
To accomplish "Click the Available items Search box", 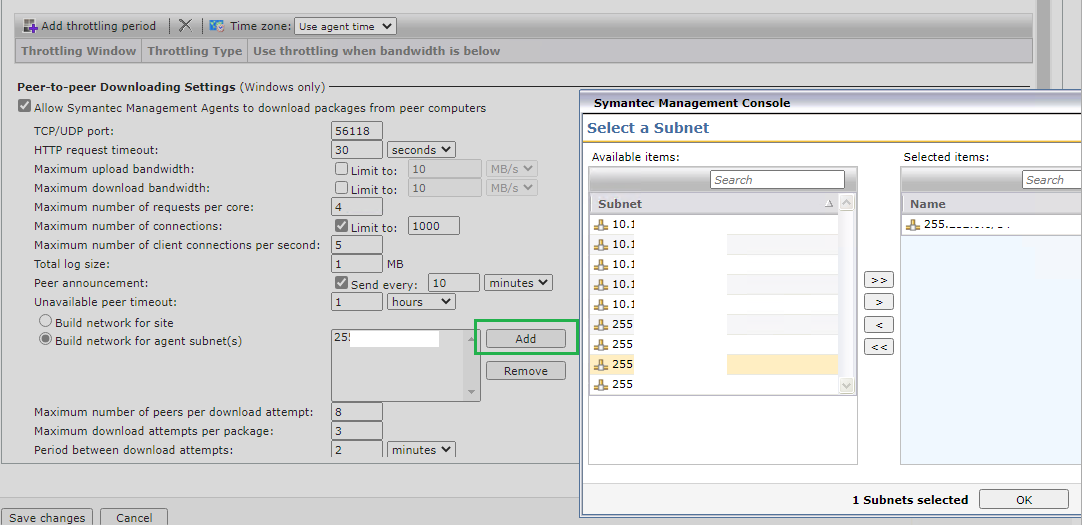I will pos(778,179).
